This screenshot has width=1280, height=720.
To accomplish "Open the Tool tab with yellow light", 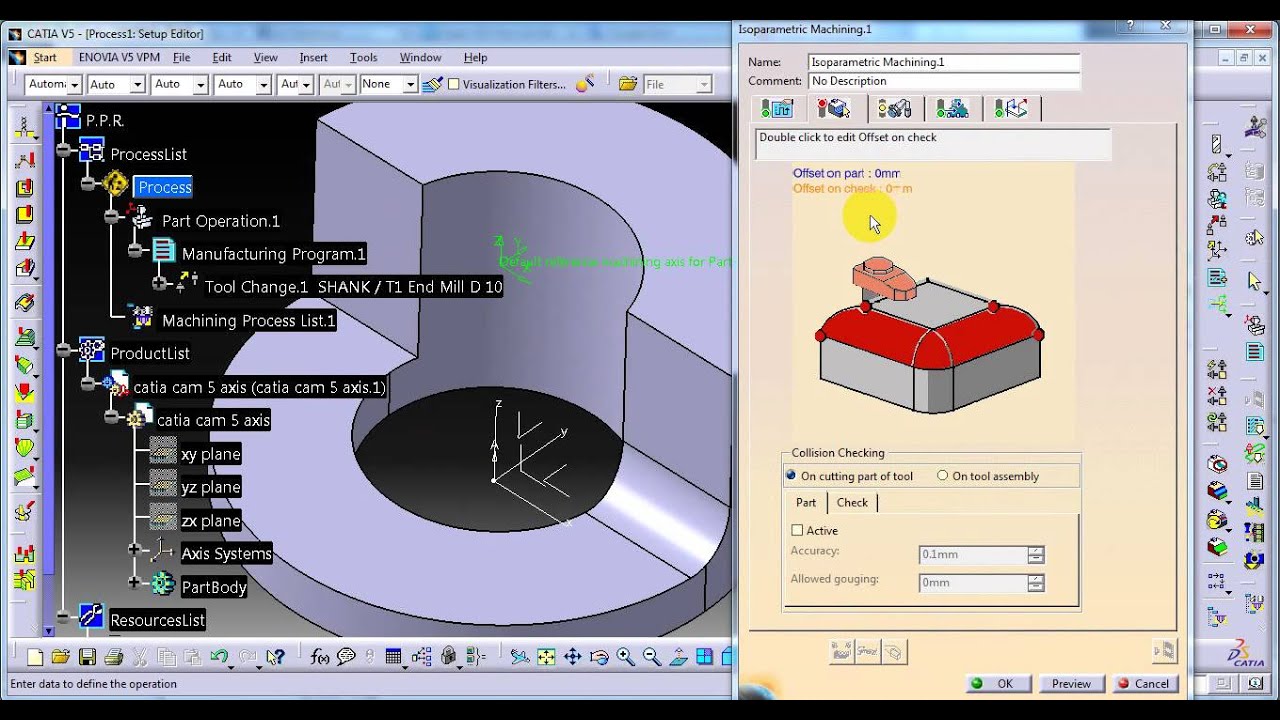I will [894, 108].
